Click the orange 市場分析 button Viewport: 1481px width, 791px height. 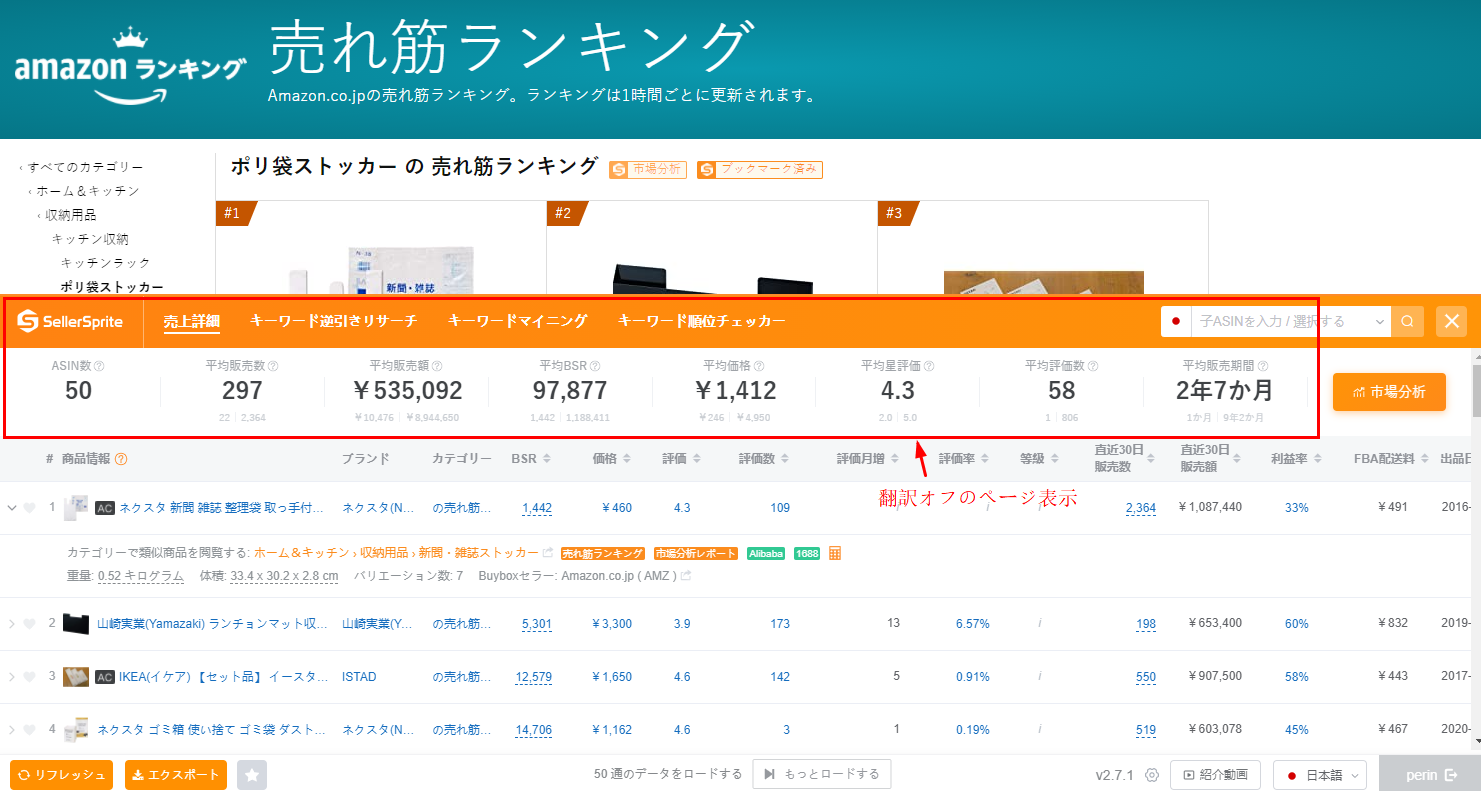click(1389, 391)
